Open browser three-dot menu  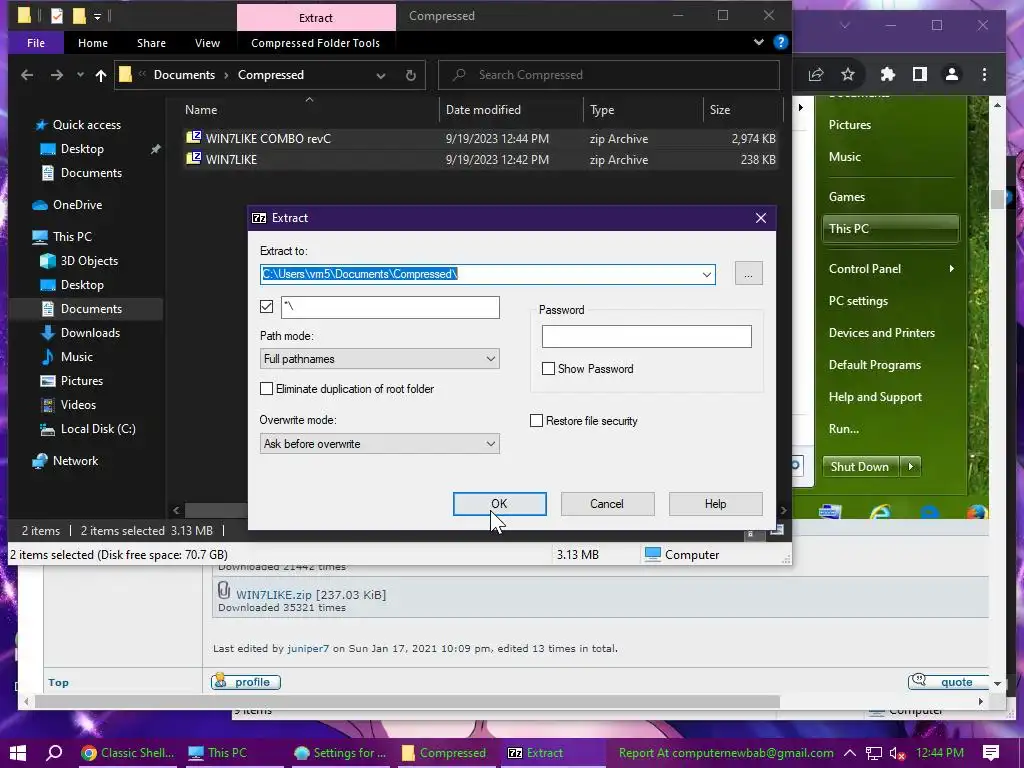985,74
